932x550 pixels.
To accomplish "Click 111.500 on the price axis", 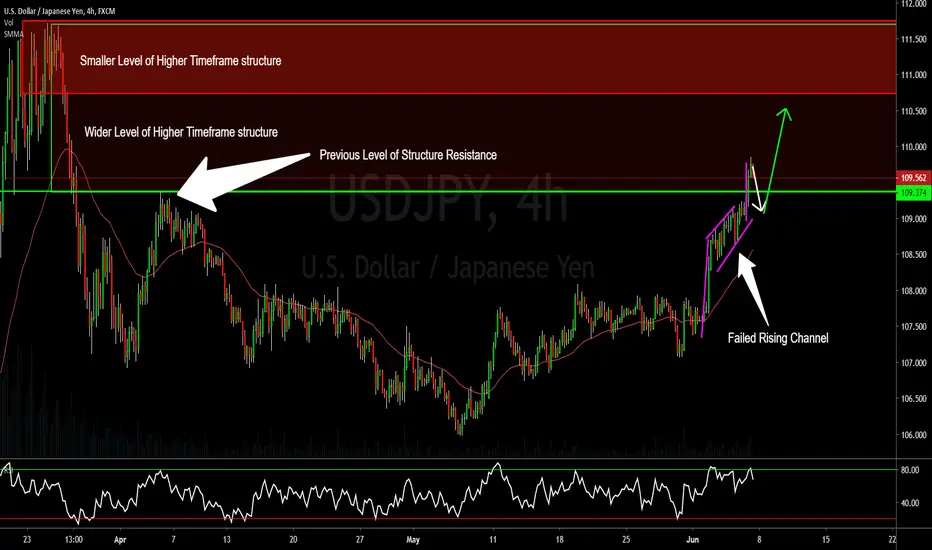I will tap(914, 39).
